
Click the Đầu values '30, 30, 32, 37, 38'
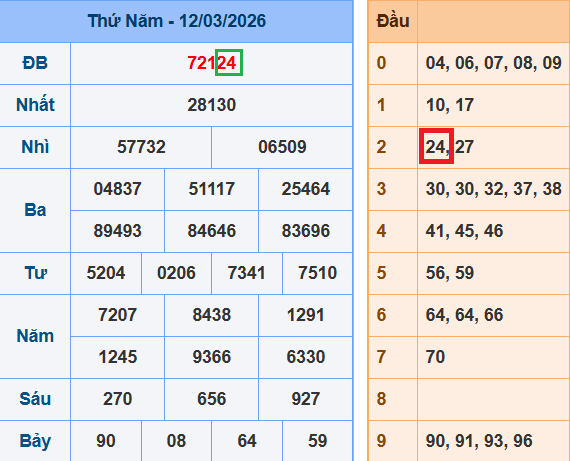point(494,189)
